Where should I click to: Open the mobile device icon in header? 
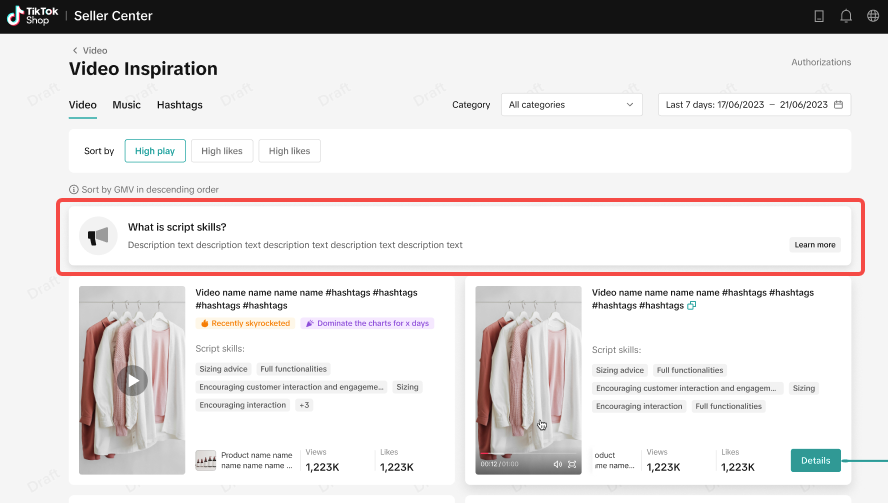(x=819, y=16)
